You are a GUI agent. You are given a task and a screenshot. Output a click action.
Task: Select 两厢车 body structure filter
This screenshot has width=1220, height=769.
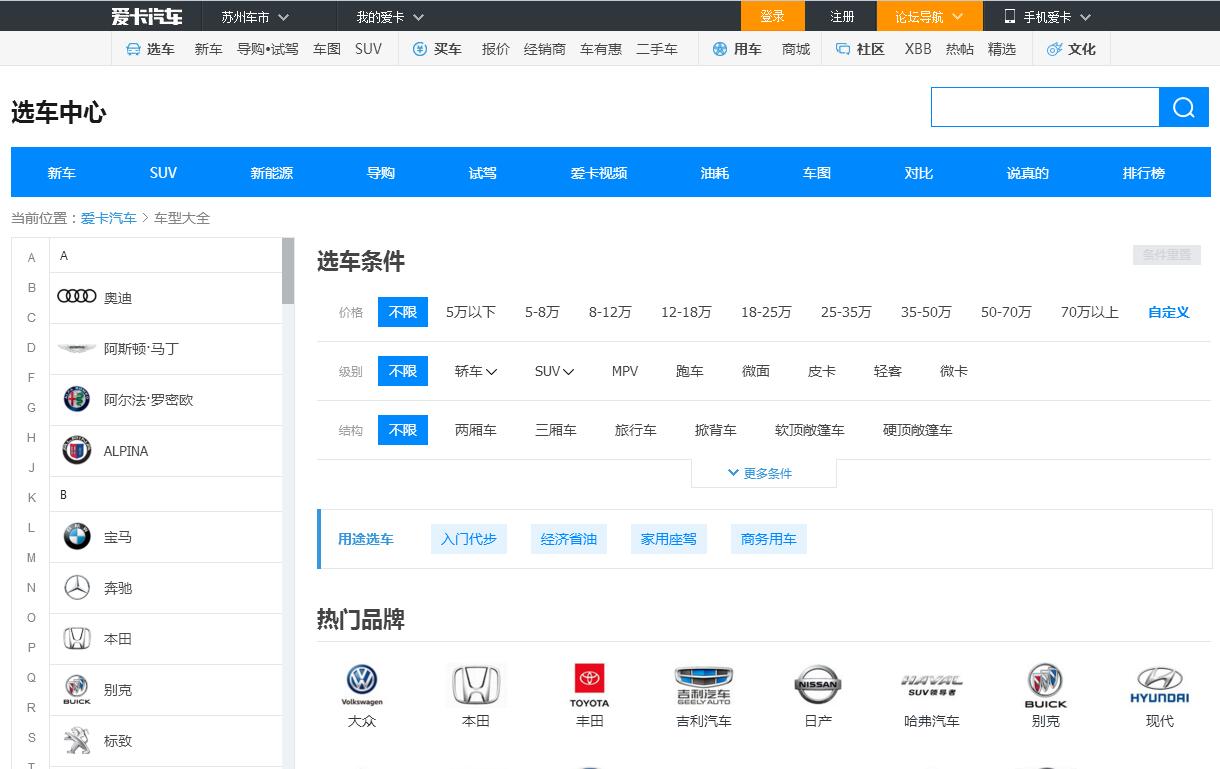[475, 430]
